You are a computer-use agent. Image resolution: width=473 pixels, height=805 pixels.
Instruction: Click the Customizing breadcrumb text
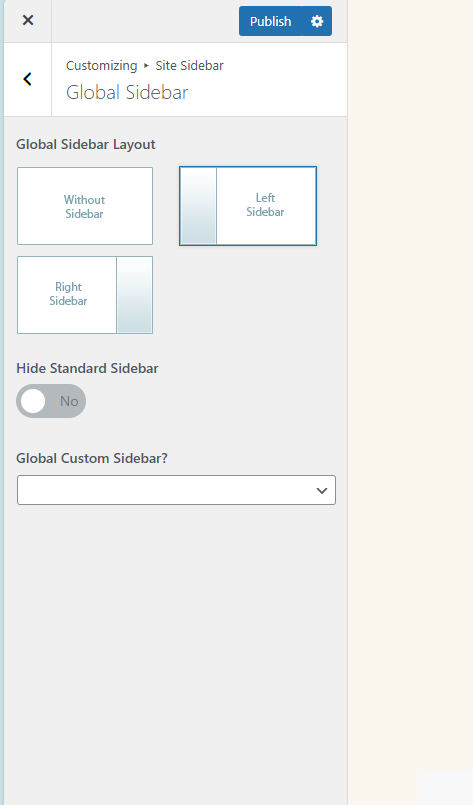coord(102,66)
